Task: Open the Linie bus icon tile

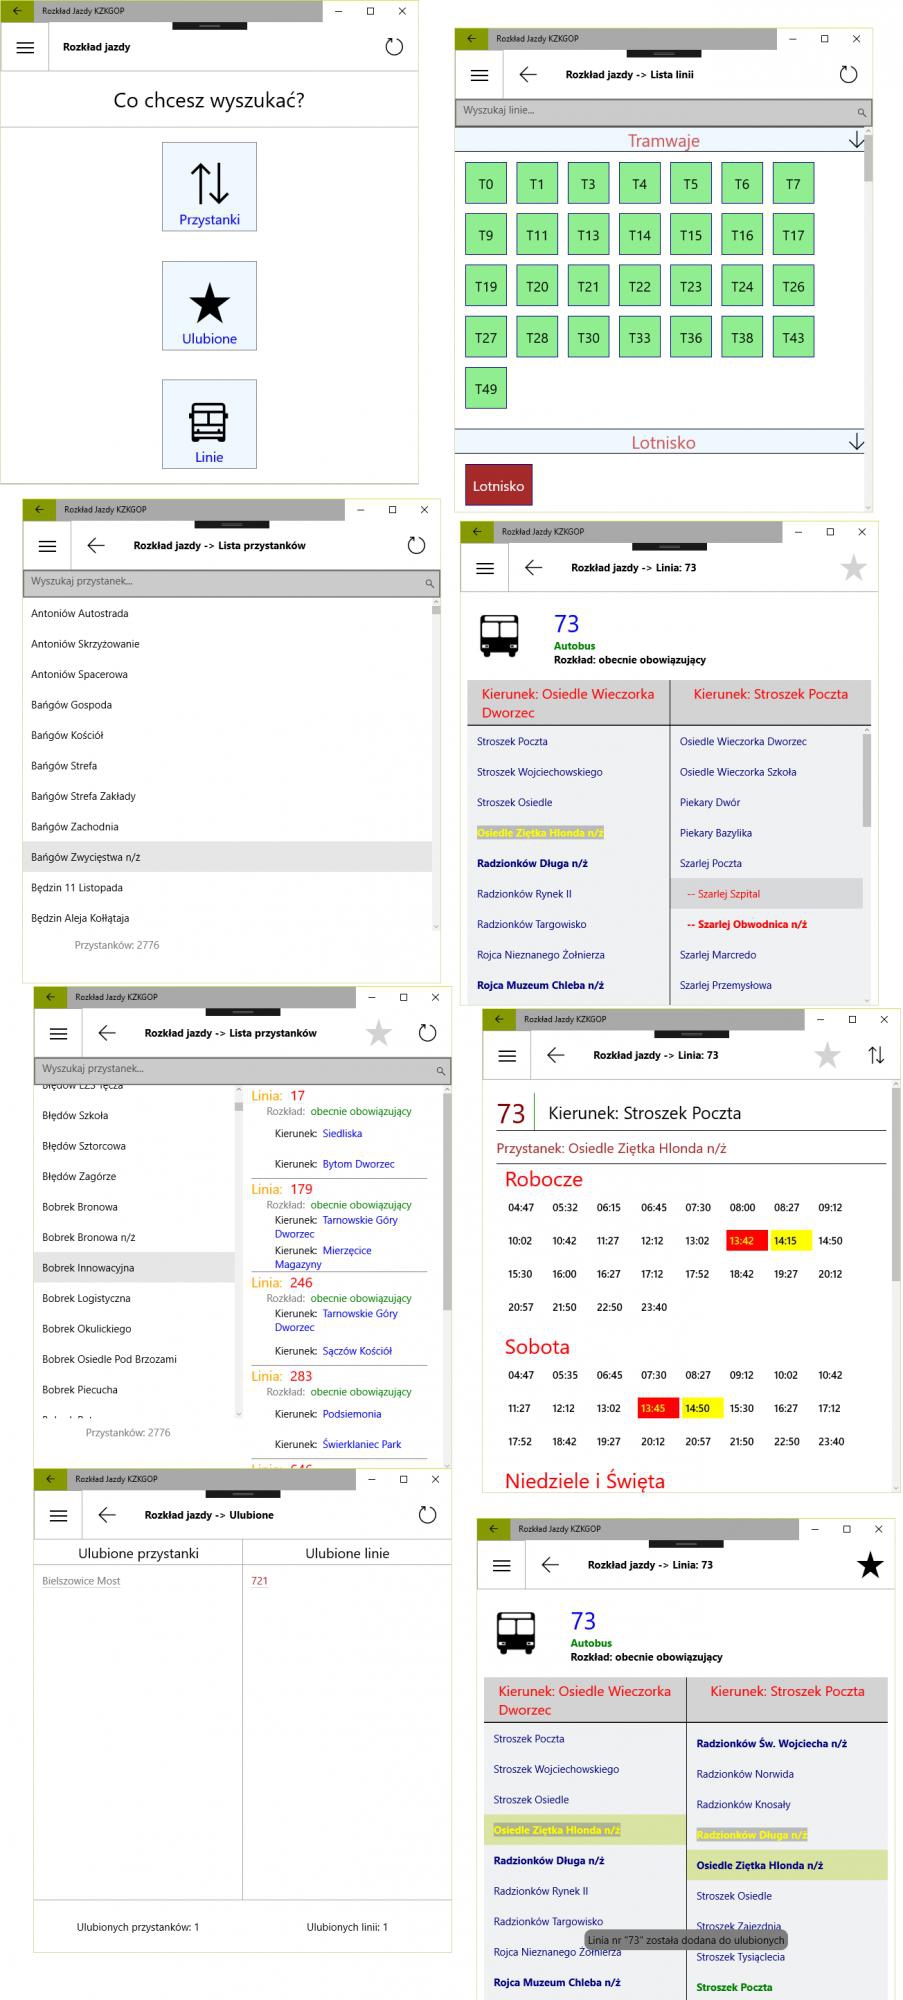Action: coord(209,424)
